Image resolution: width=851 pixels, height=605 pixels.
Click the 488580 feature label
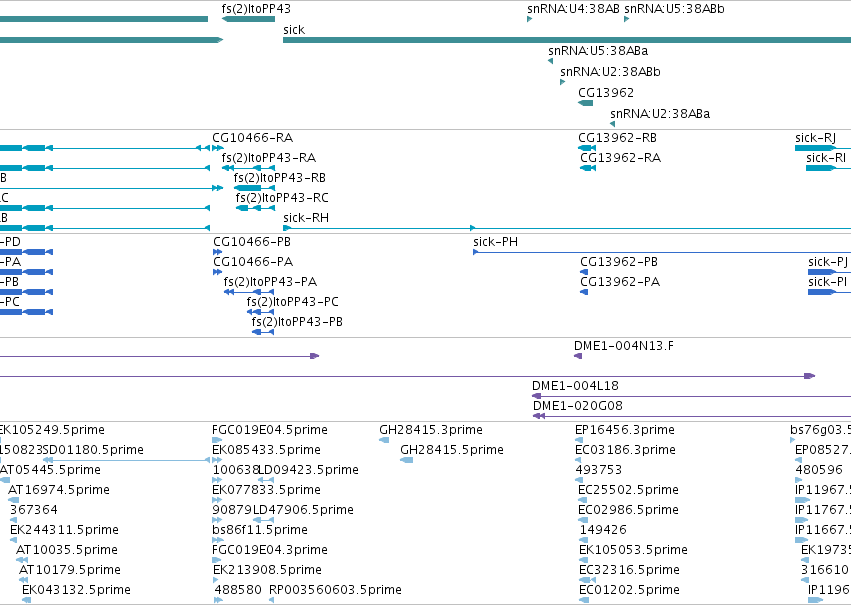[x=238, y=590]
